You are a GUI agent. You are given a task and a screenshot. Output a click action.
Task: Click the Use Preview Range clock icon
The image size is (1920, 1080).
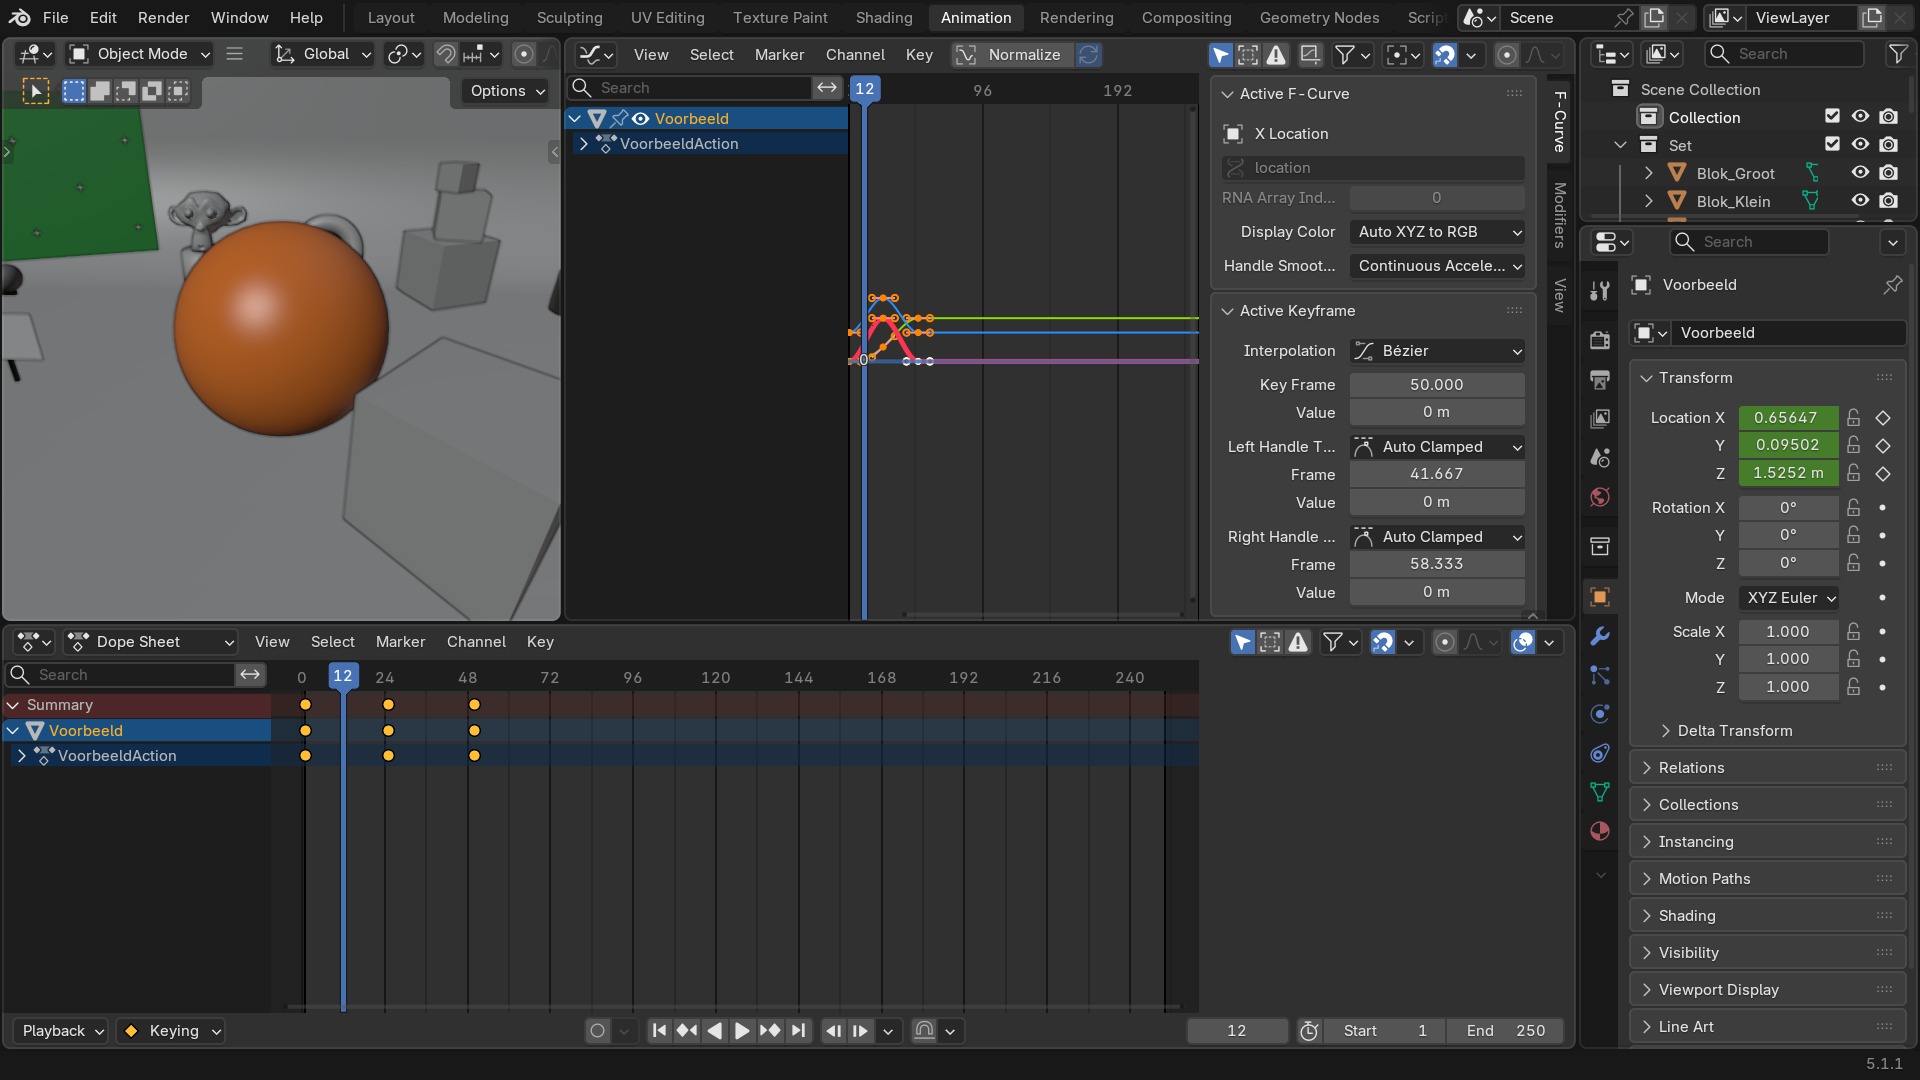tap(1309, 1031)
